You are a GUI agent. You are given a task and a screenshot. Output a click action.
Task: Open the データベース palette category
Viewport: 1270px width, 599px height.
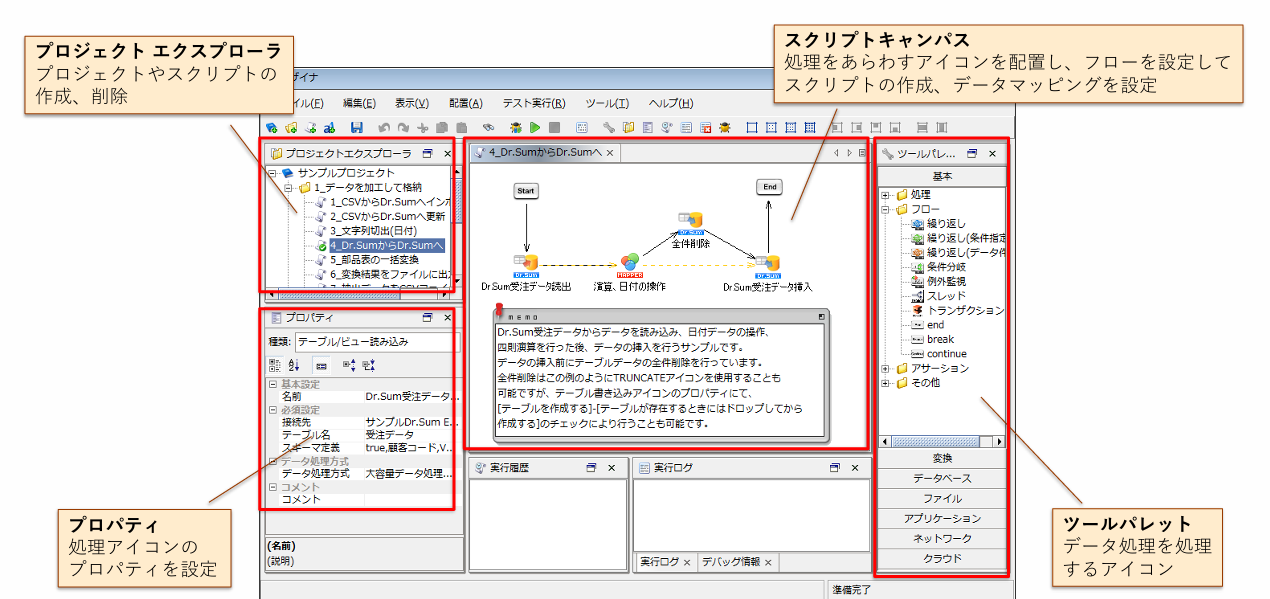tap(941, 478)
